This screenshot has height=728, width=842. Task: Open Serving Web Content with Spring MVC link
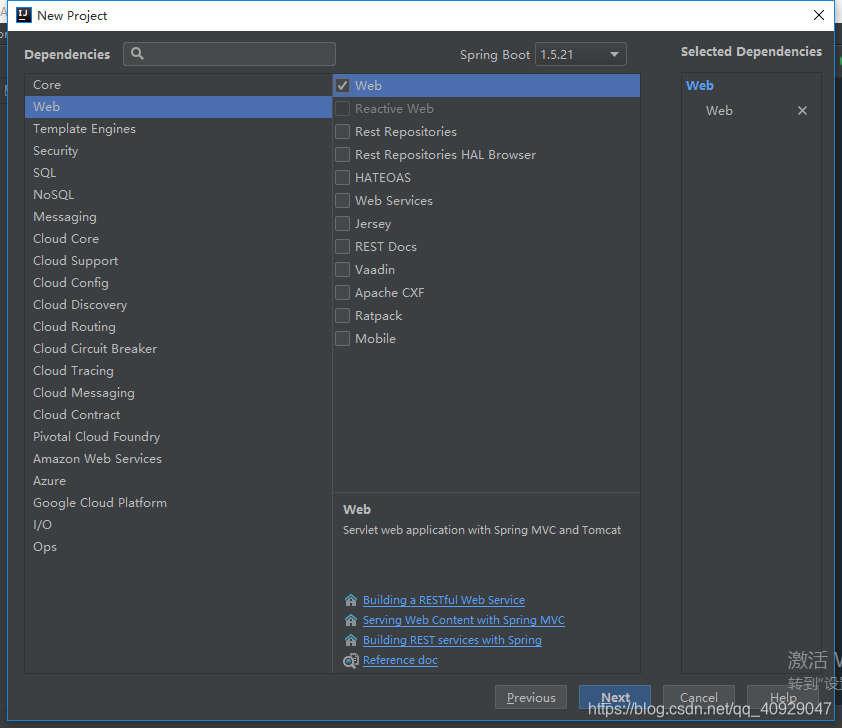coord(463,620)
